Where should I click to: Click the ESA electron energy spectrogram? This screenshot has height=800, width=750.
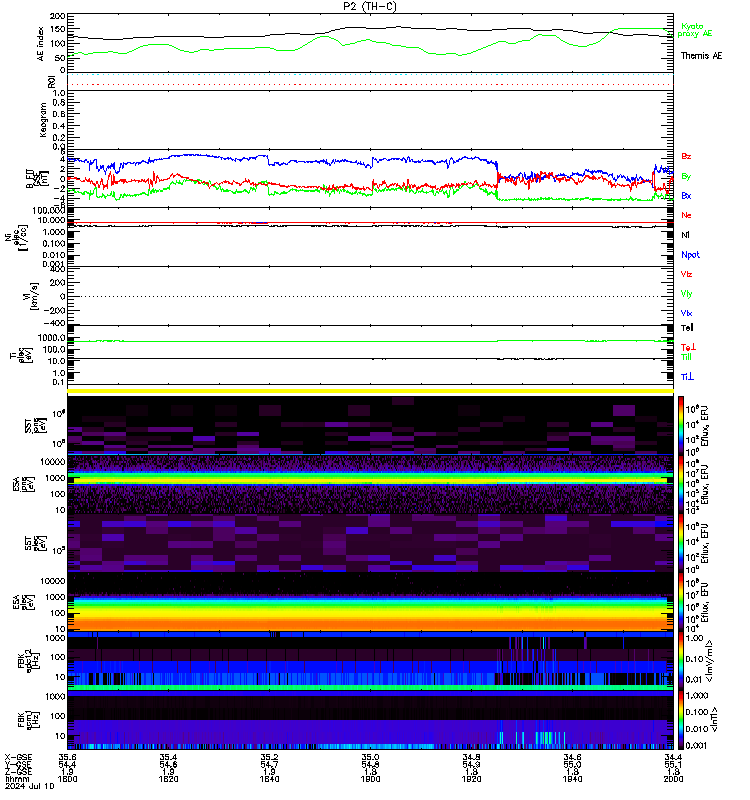(370, 602)
